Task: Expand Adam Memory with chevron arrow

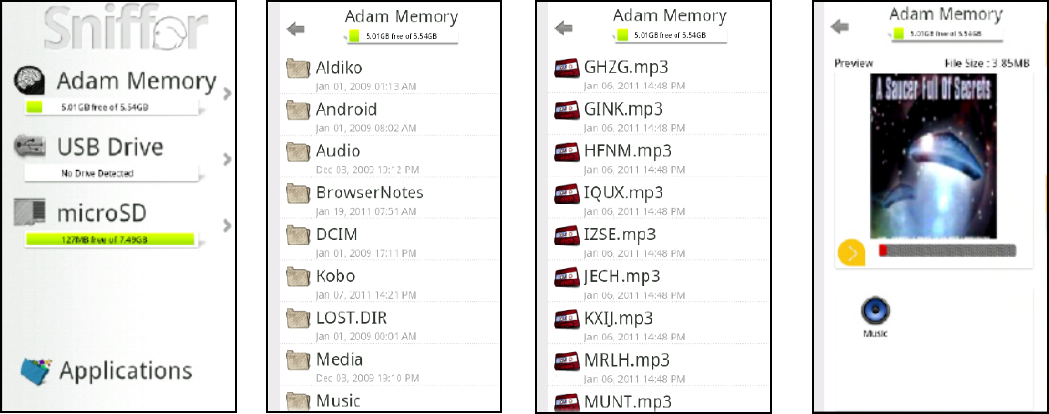Action: [x=227, y=93]
